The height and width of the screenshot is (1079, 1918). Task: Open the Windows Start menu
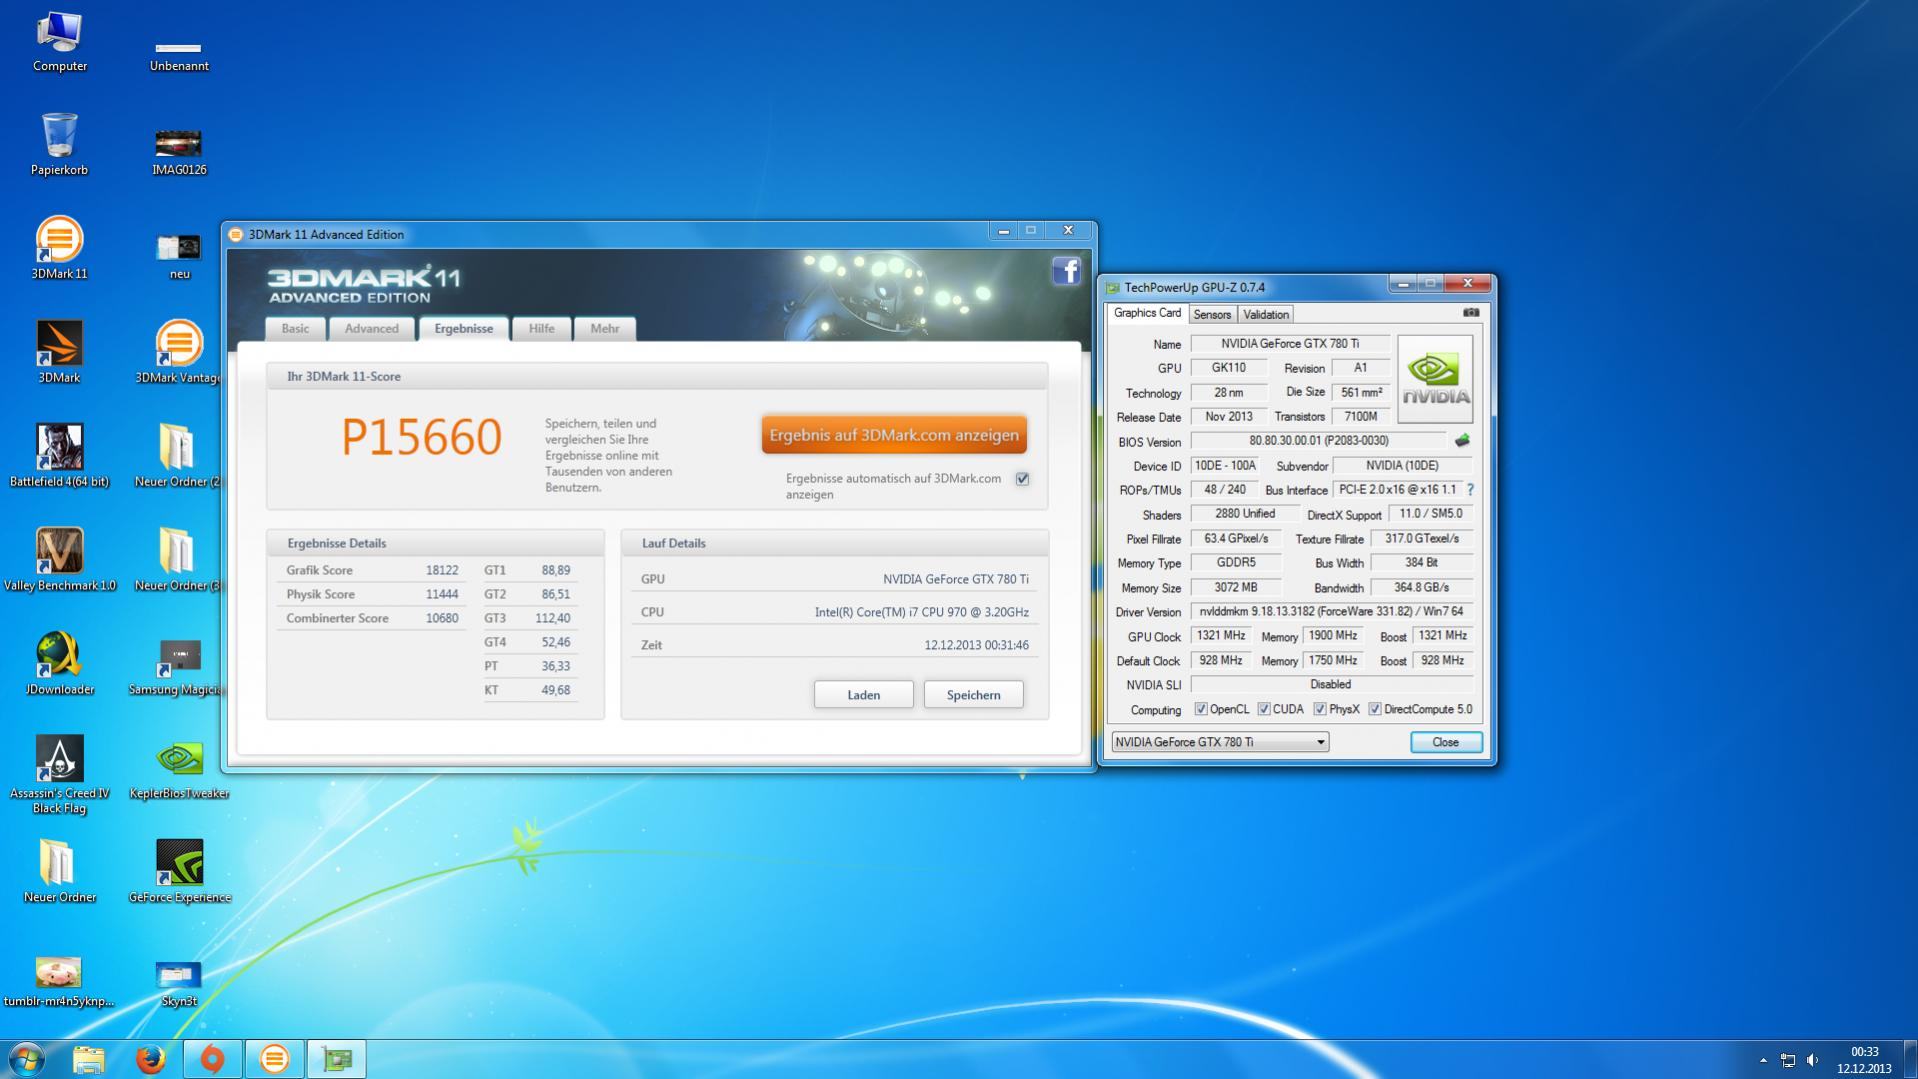click(26, 1059)
